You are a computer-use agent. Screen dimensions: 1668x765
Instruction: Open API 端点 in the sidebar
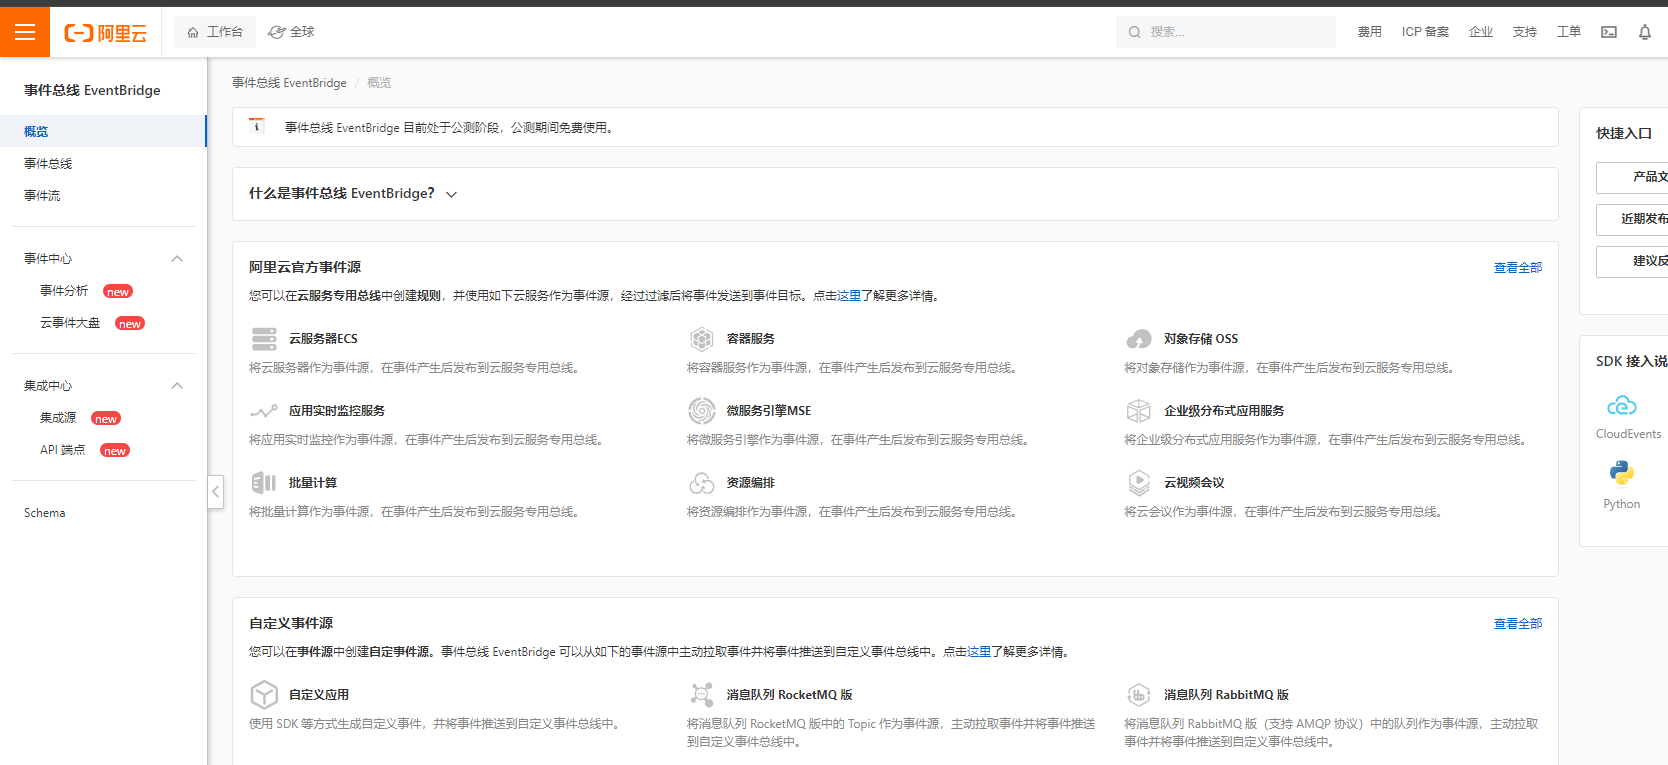[62, 450]
